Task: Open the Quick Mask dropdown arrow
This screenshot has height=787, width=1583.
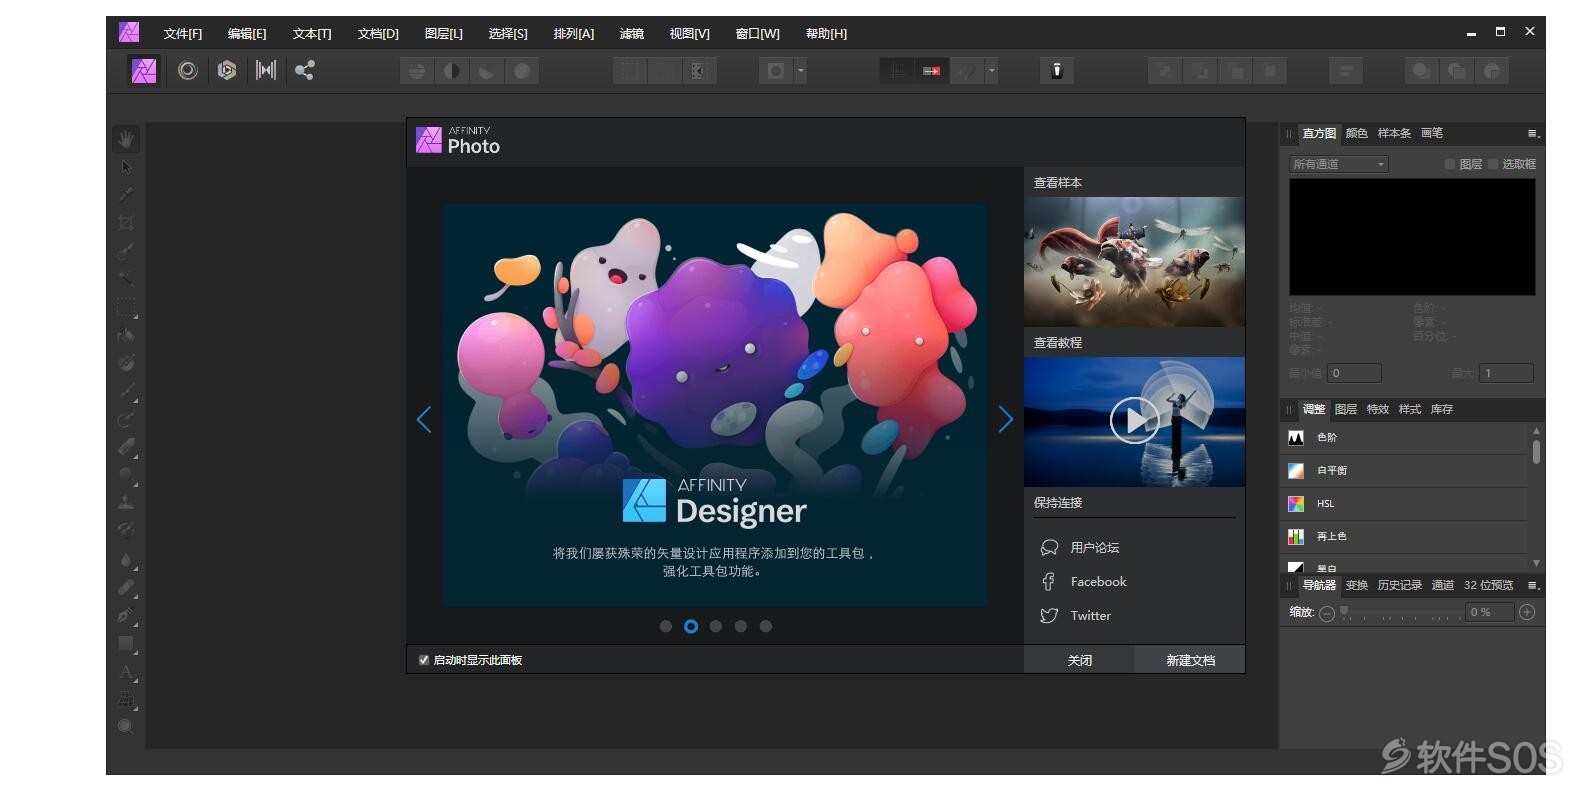Action: [800, 71]
